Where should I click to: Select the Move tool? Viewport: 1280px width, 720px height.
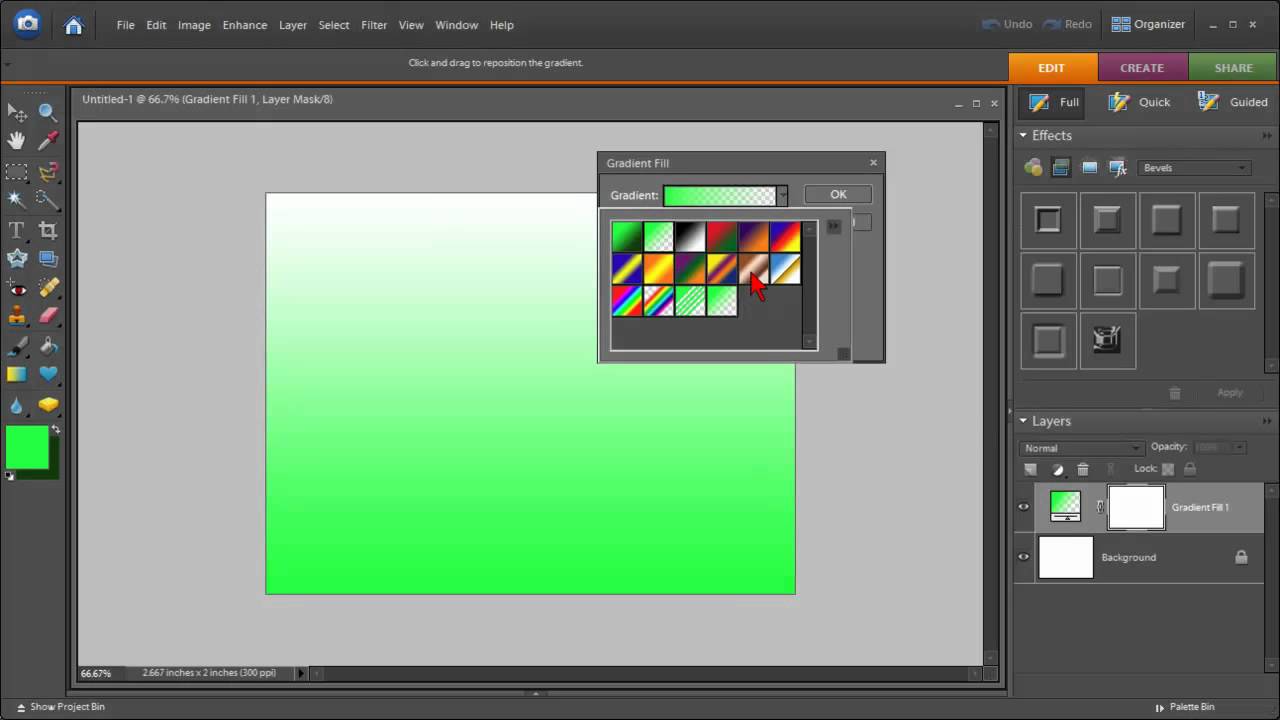[x=17, y=112]
